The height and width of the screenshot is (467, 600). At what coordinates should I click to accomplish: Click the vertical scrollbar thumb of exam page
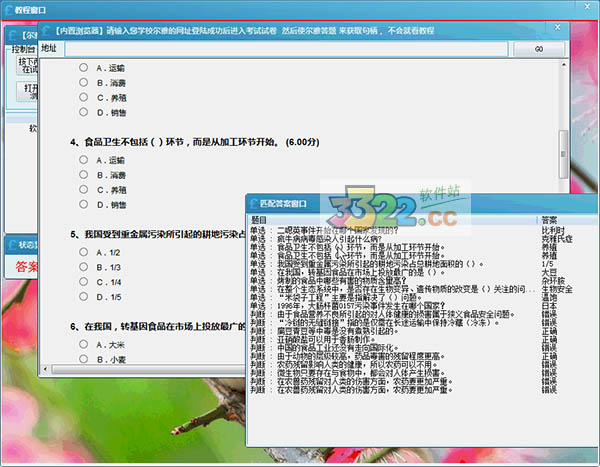563,154
